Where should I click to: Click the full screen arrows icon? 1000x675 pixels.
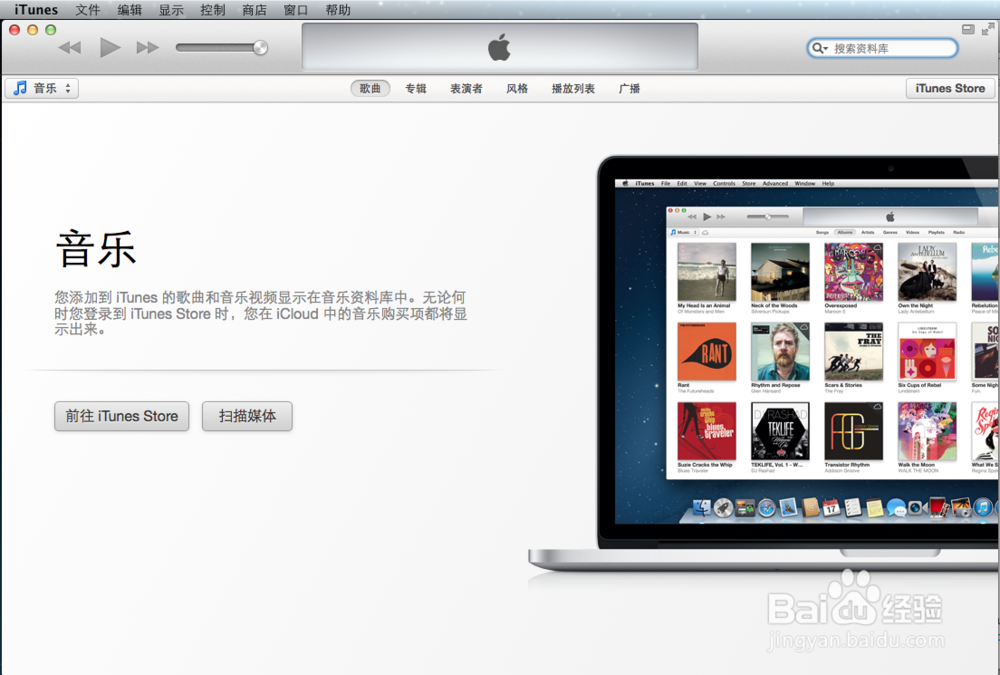(988, 29)
